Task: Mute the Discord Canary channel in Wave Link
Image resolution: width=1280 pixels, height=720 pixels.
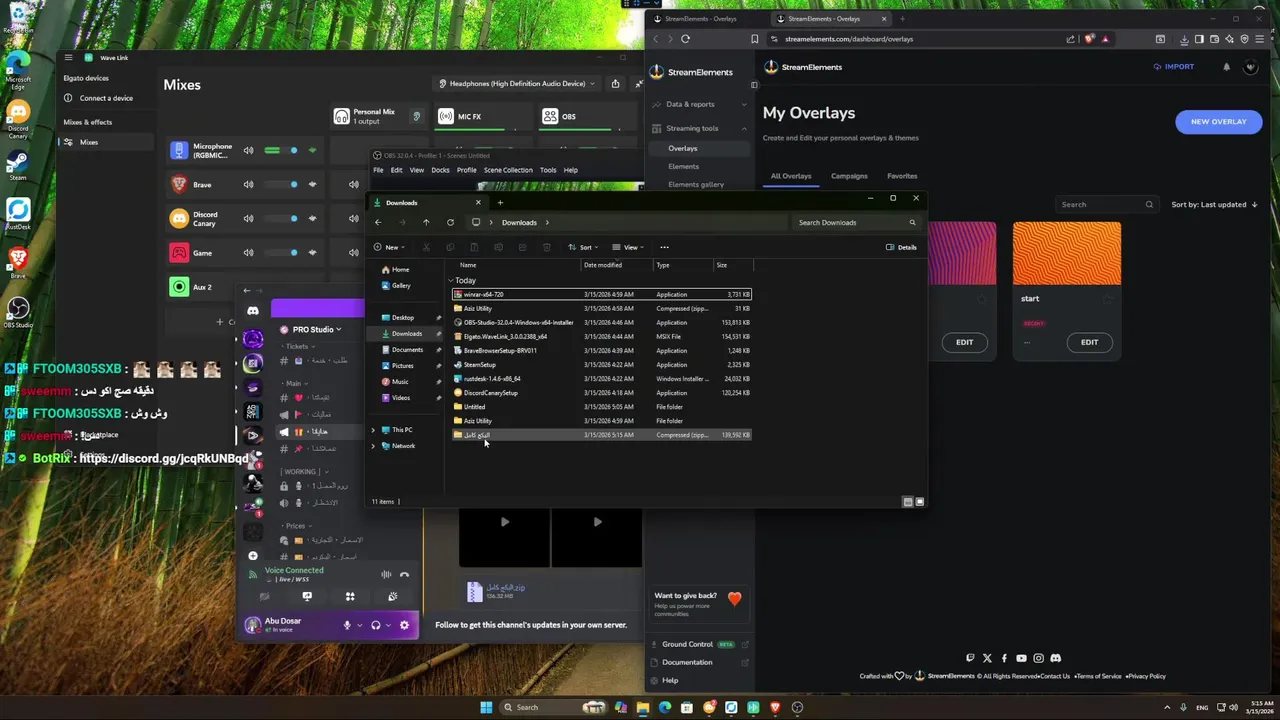Action: pos(248,219)
